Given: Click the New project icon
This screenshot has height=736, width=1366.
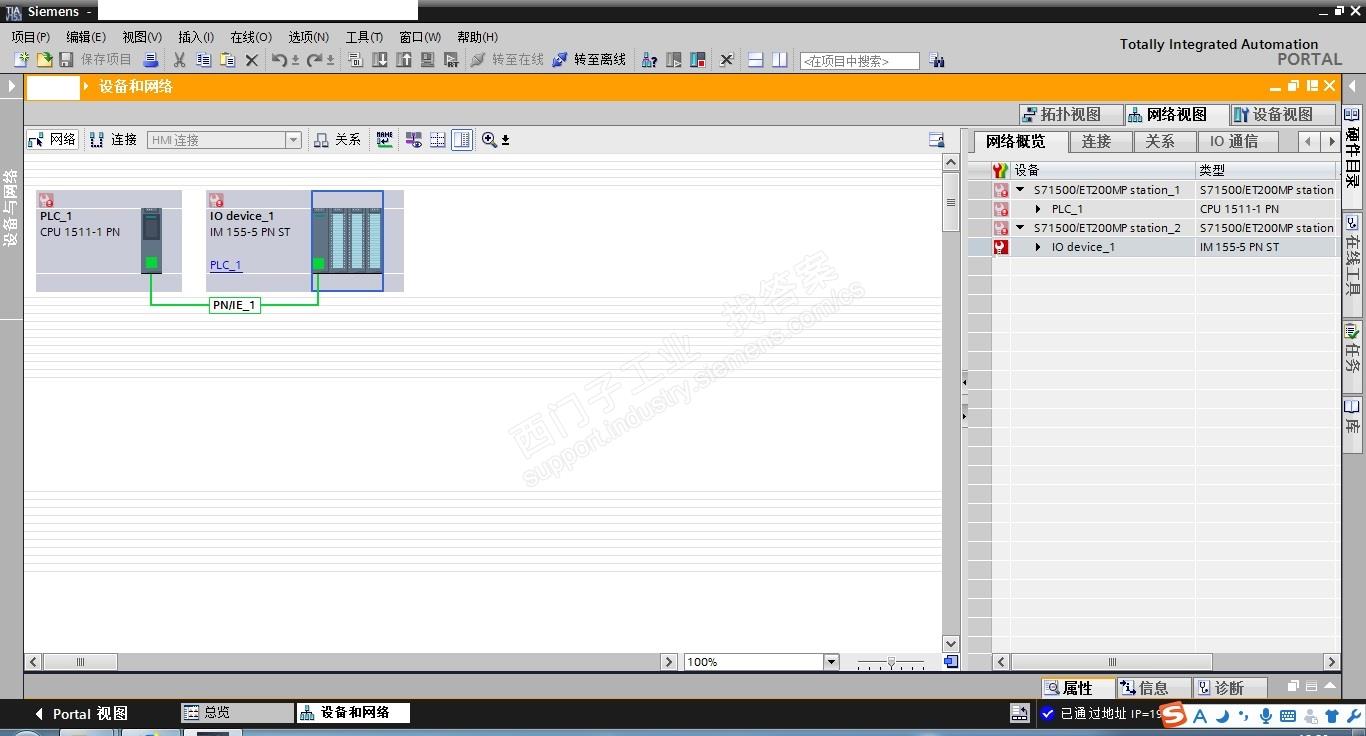Looking at the screenshot, I should pyautogui.click(x=21, y=60).
